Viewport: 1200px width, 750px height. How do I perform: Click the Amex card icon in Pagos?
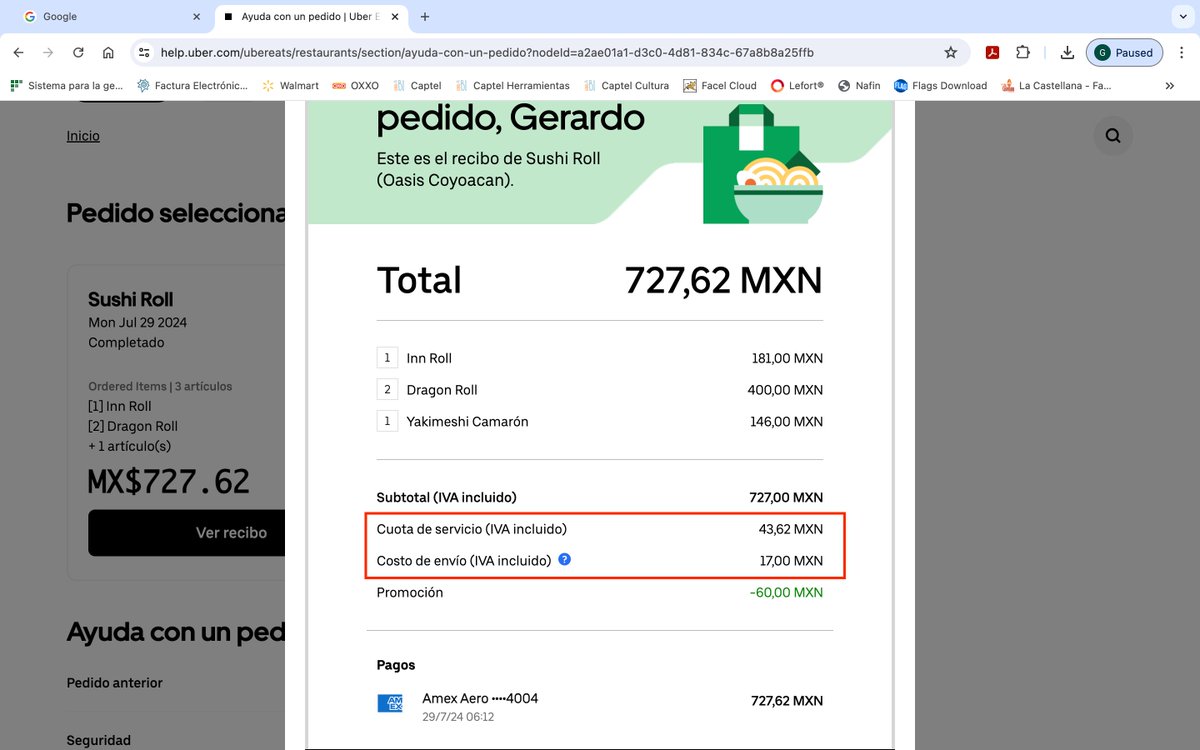390,703
